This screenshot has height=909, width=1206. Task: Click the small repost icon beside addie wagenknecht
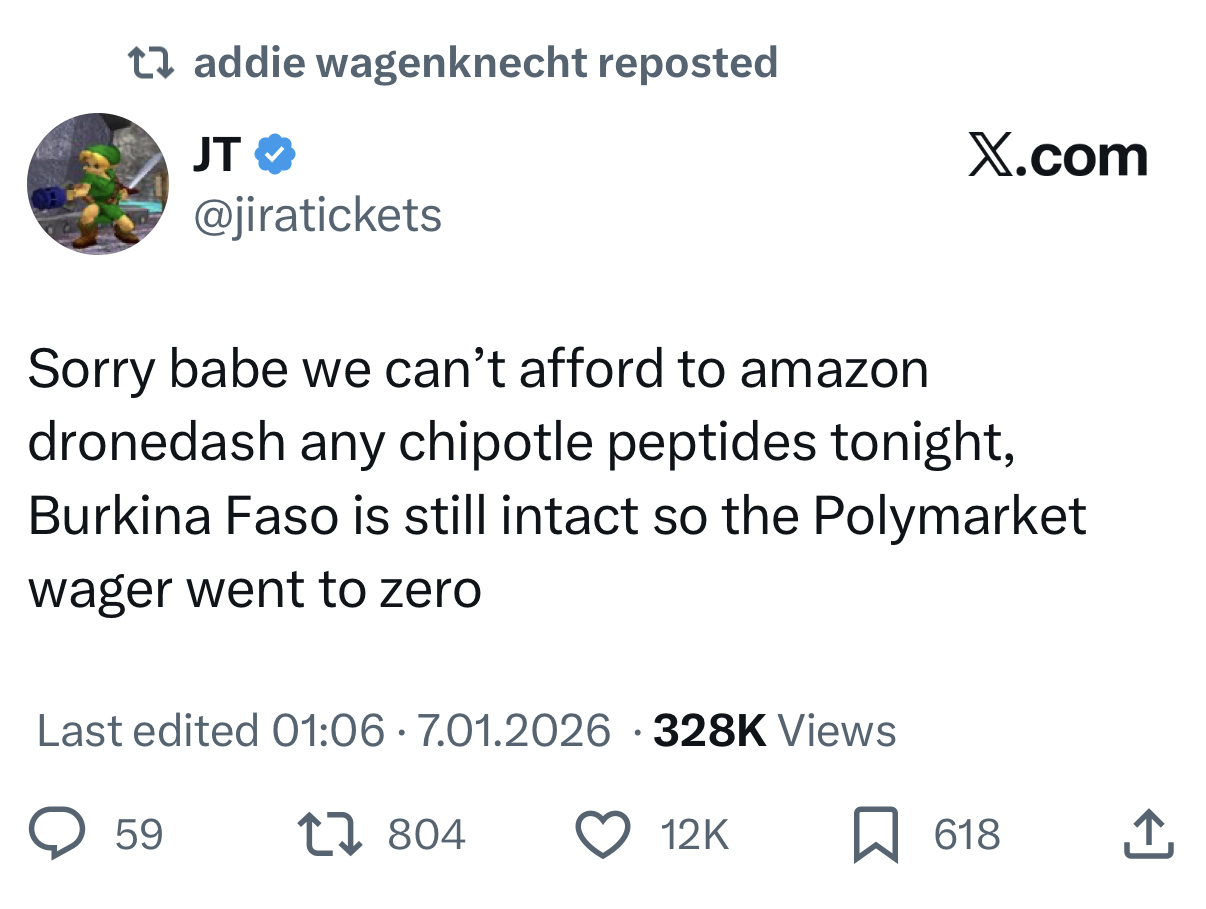(x=152, y=63)
